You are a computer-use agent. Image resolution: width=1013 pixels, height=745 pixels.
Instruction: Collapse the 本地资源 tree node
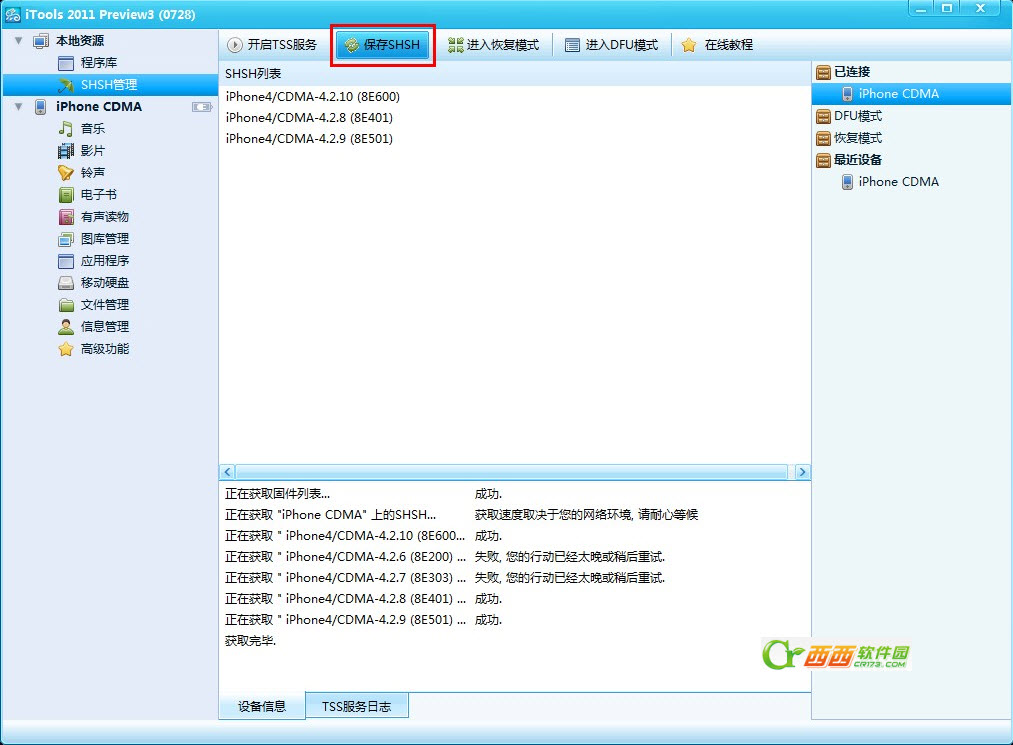click(19, 41)
